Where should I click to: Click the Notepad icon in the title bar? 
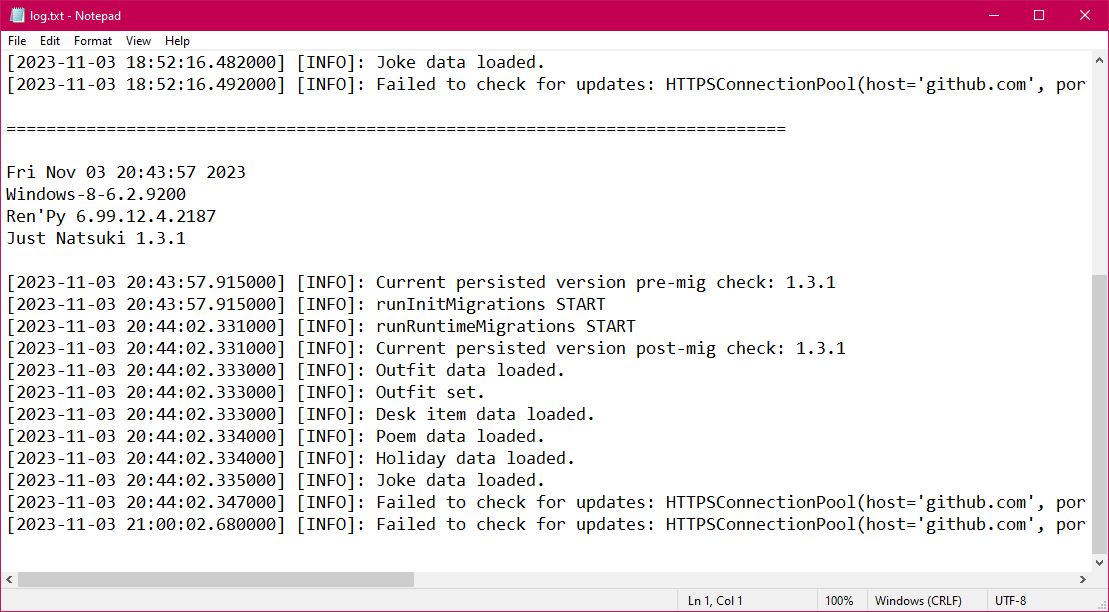(17, 15)
